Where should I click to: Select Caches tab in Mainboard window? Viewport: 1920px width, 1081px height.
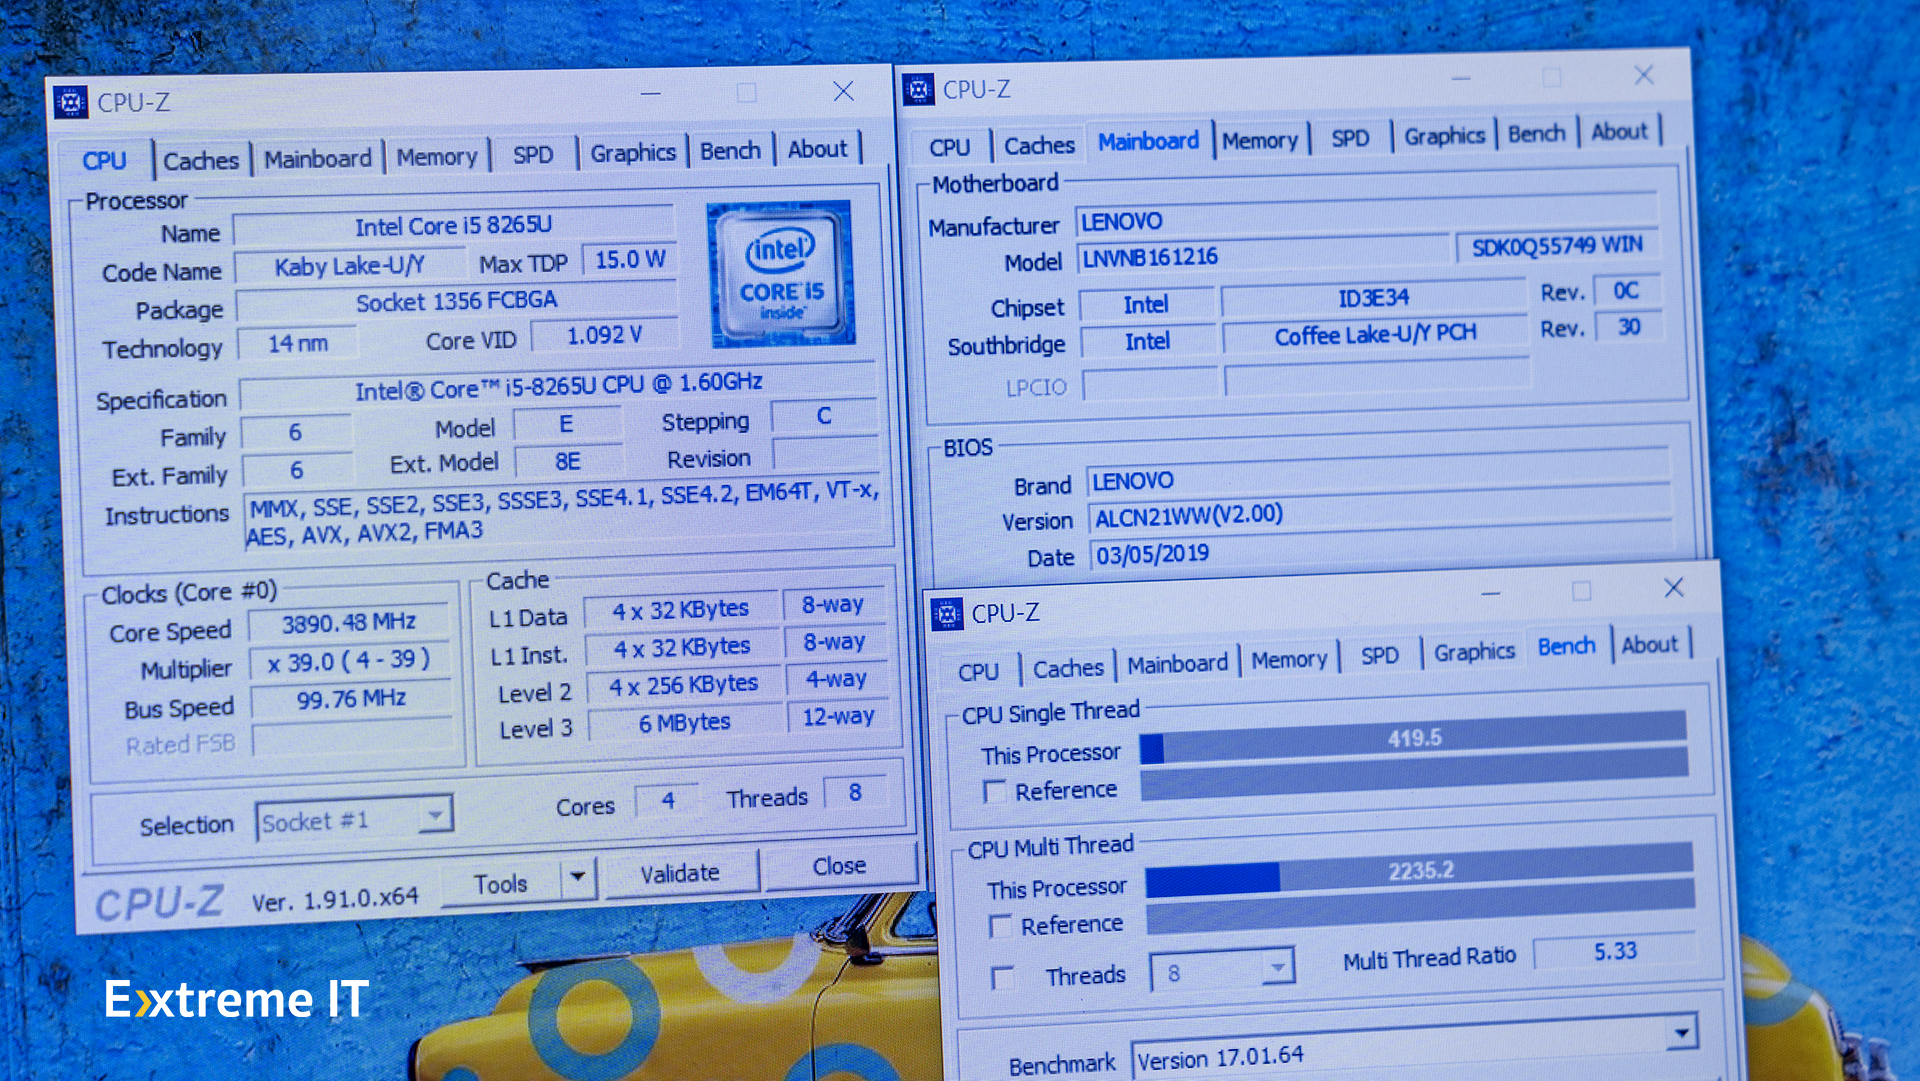click(1039, 145)
